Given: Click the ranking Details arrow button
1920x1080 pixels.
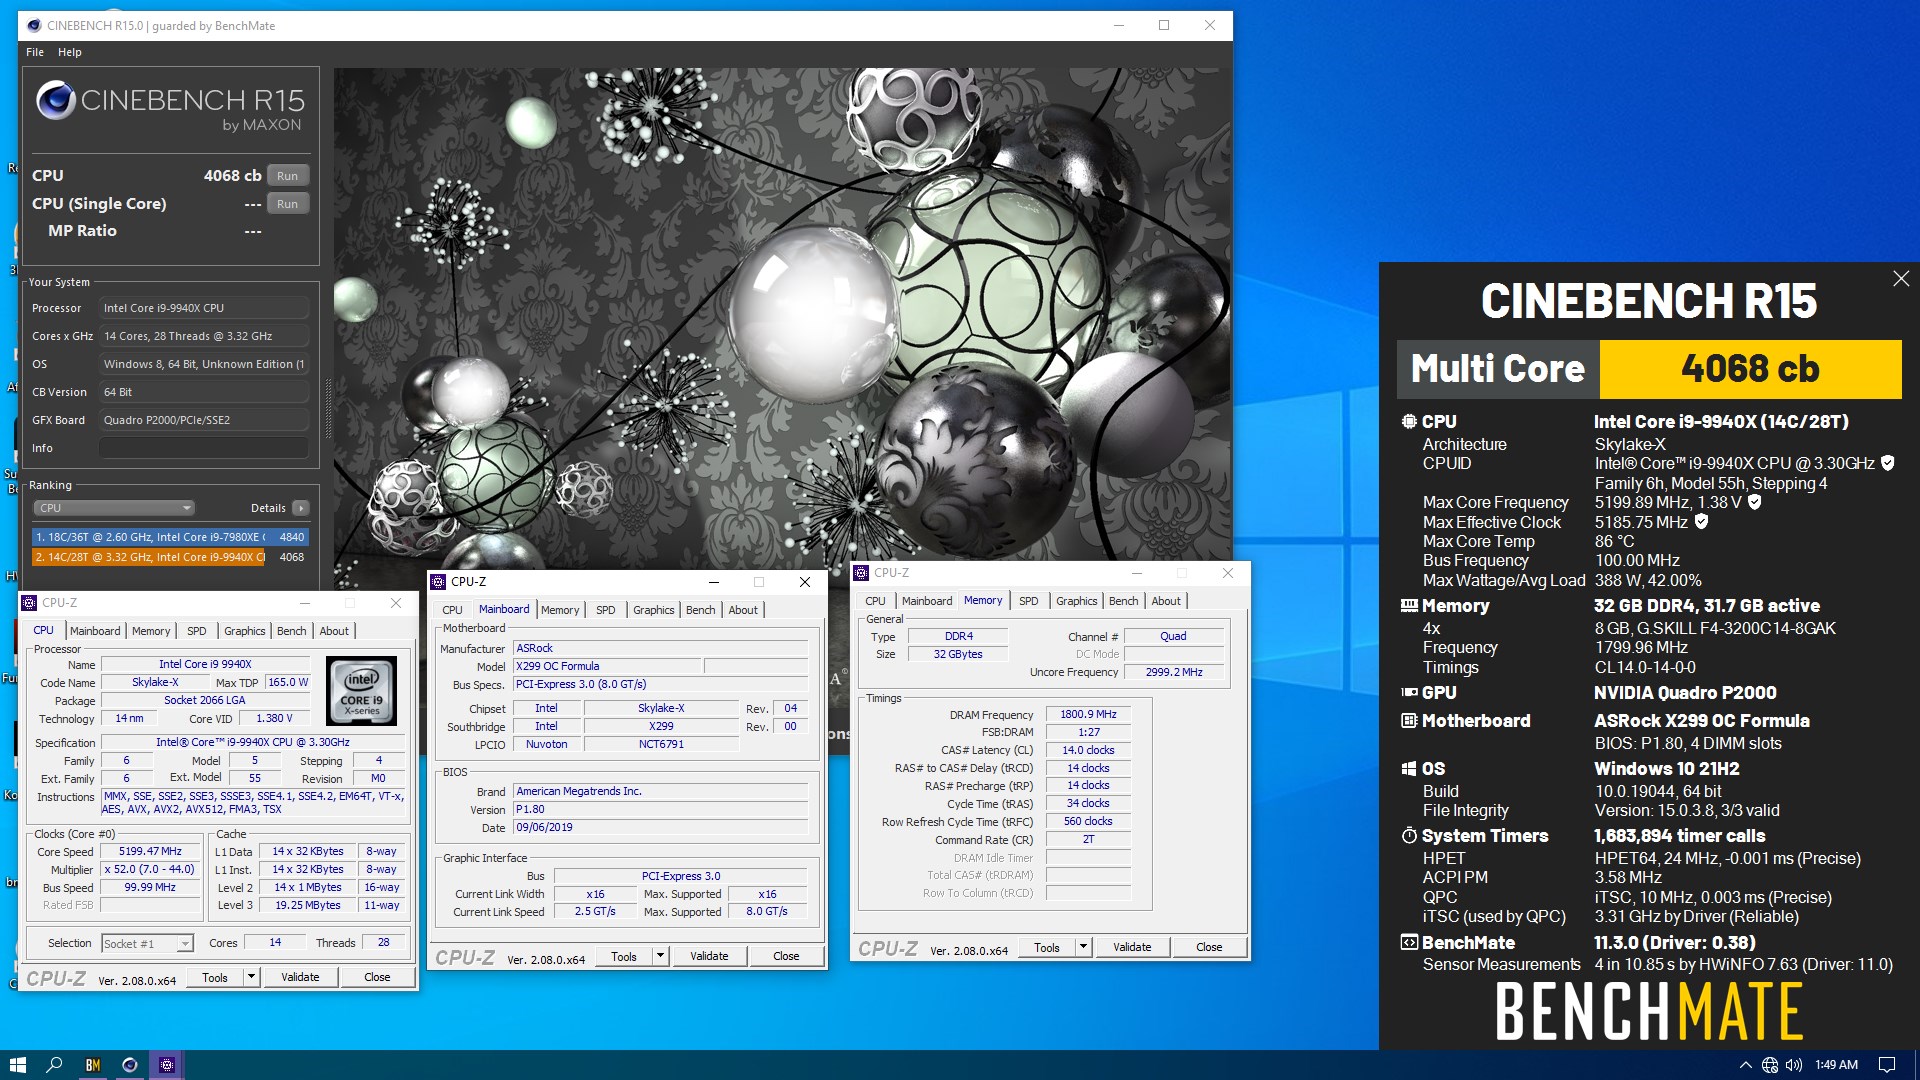Looking at the screenshot, I should 300,508.
